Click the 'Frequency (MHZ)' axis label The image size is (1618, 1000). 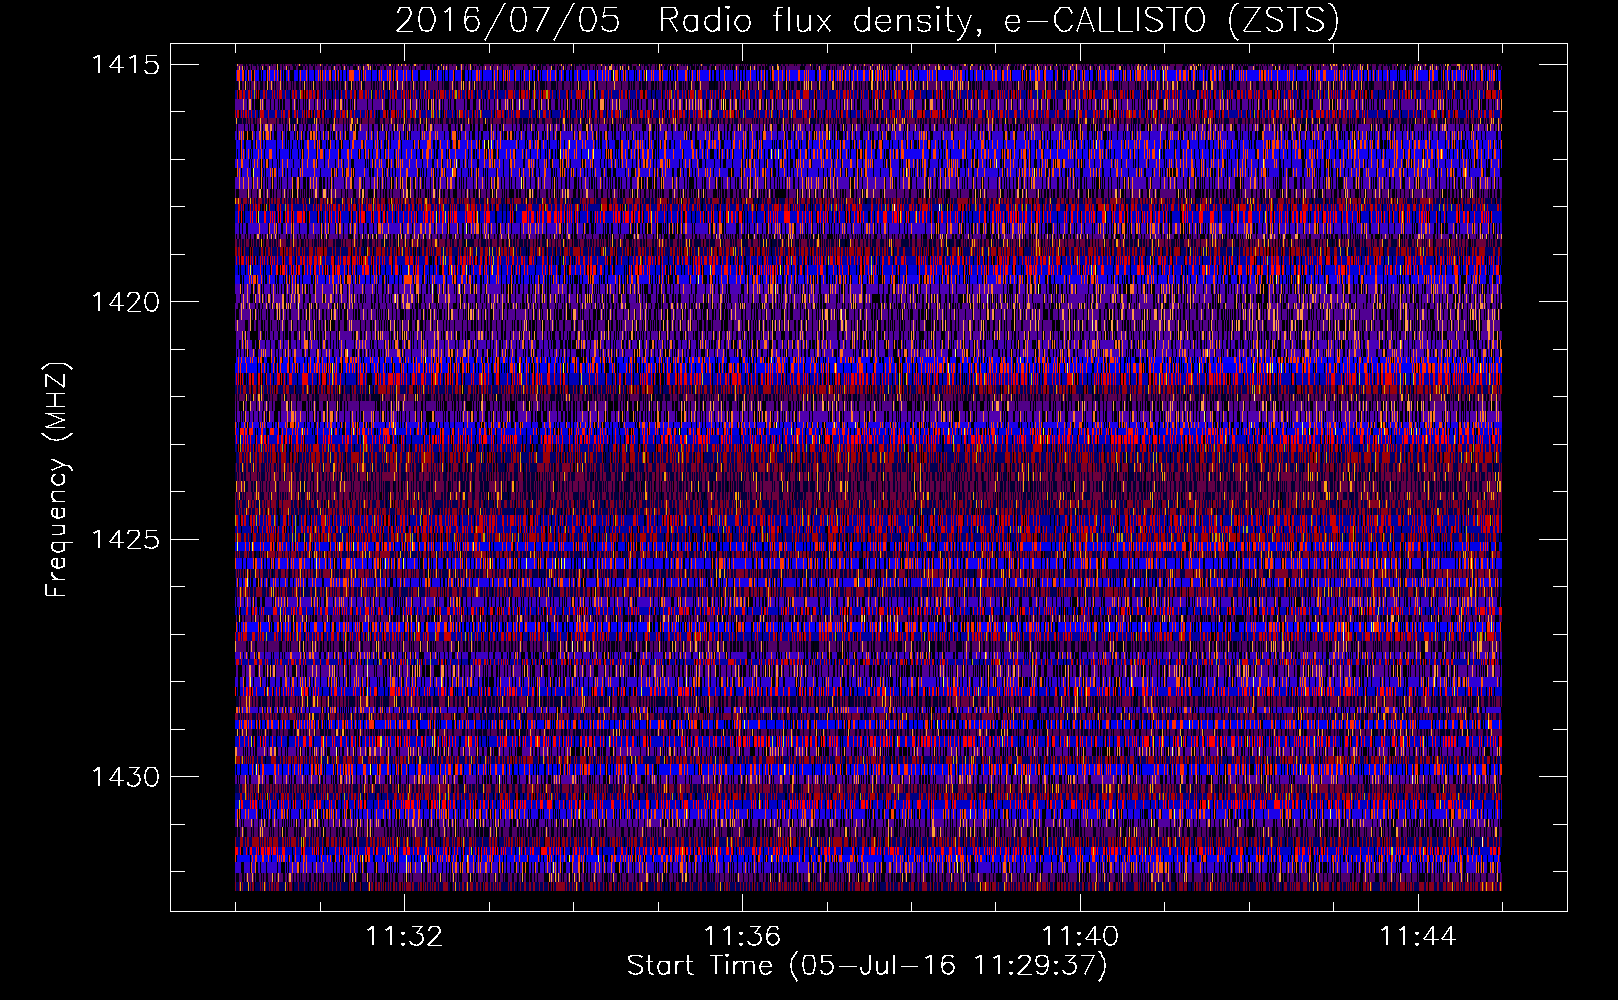[x=58, y=479]
